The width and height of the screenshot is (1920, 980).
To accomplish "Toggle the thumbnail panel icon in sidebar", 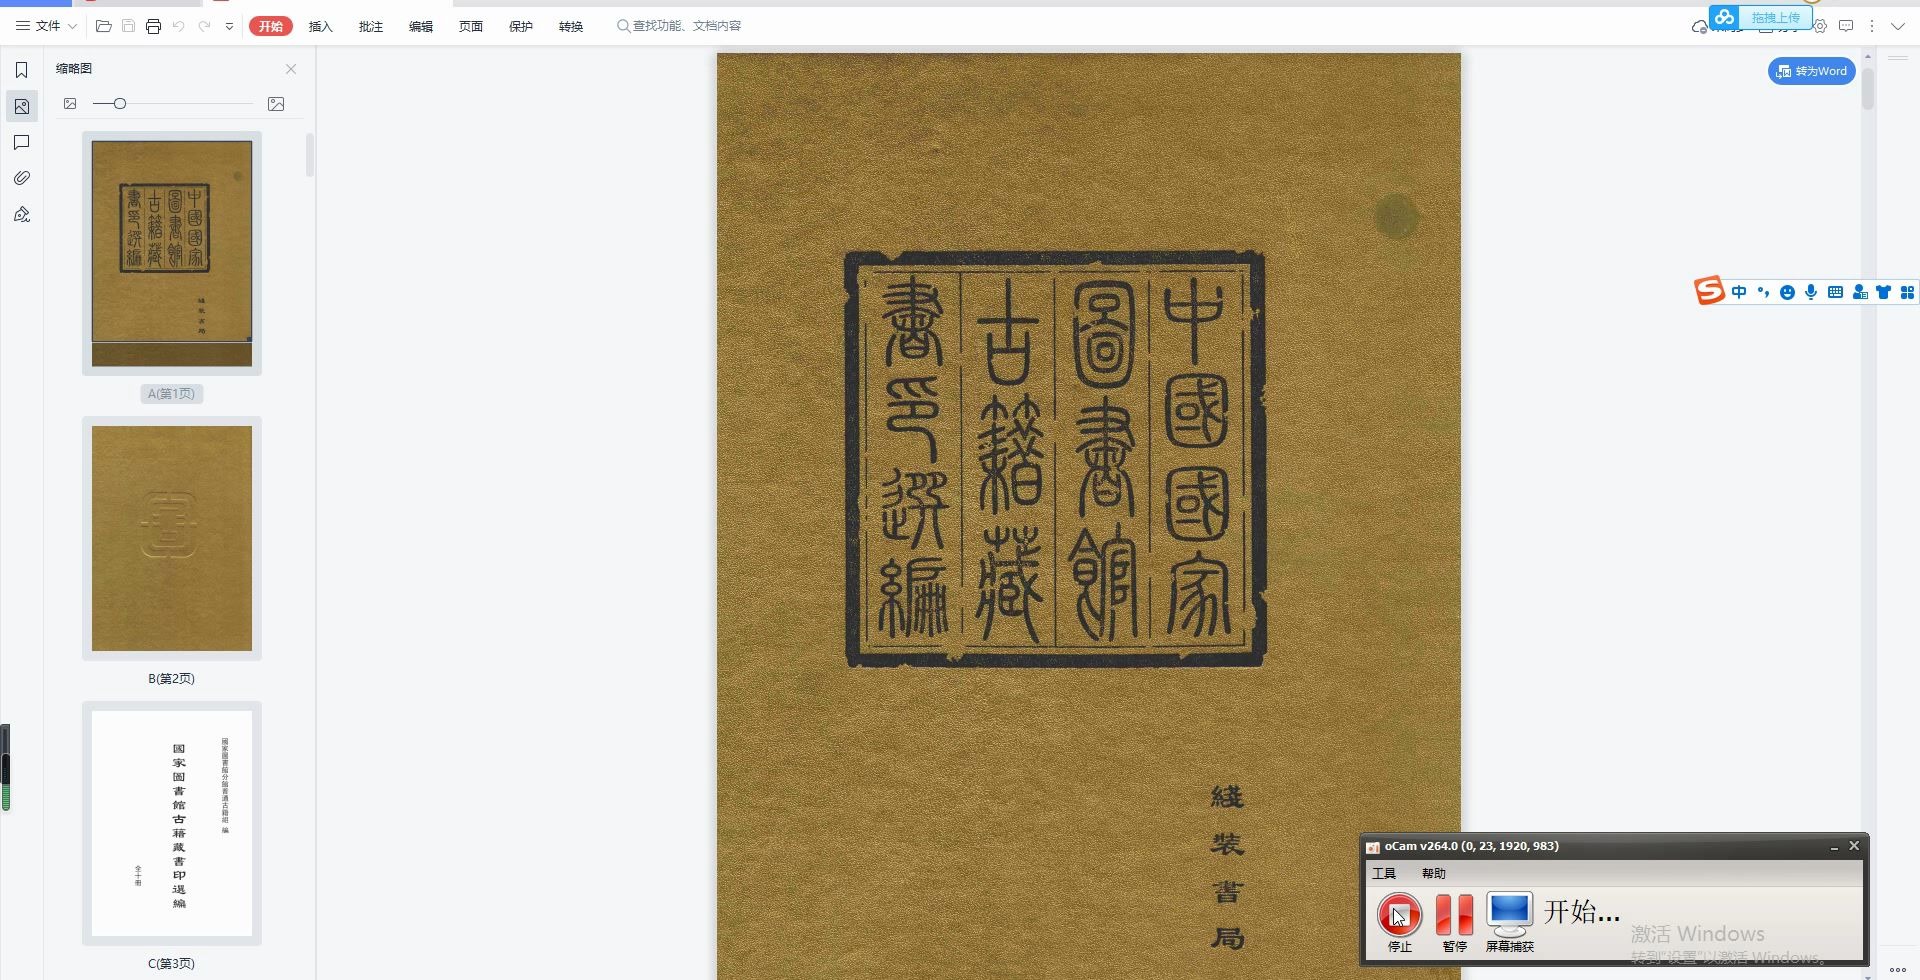I will pyautogui.click(x=21, y=106).
